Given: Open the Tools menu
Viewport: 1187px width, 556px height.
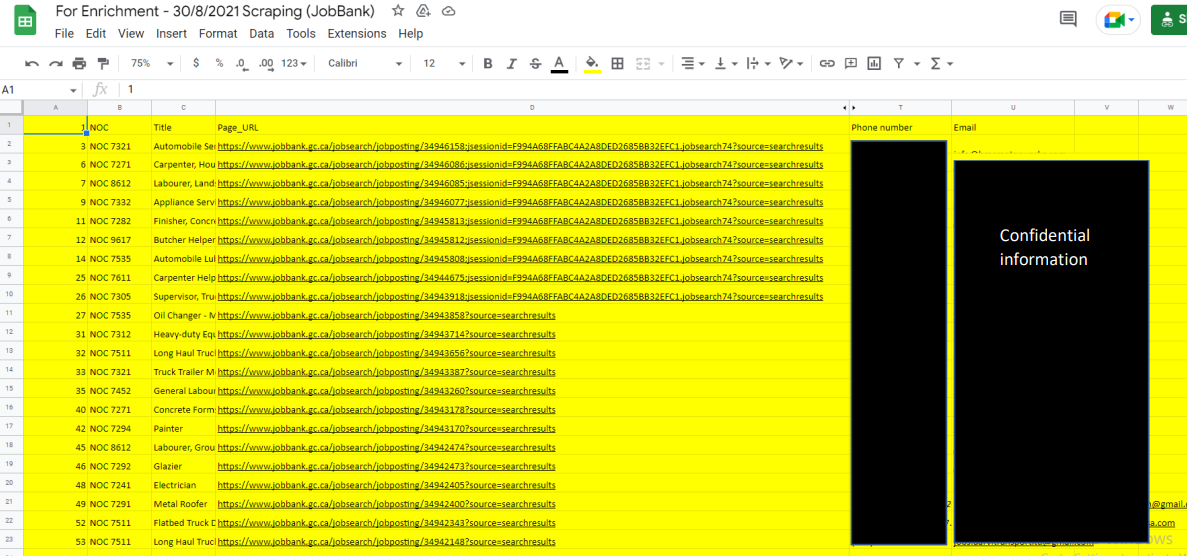Looking at the screenshot, I should pyautogui.click(x=301, y=33).
